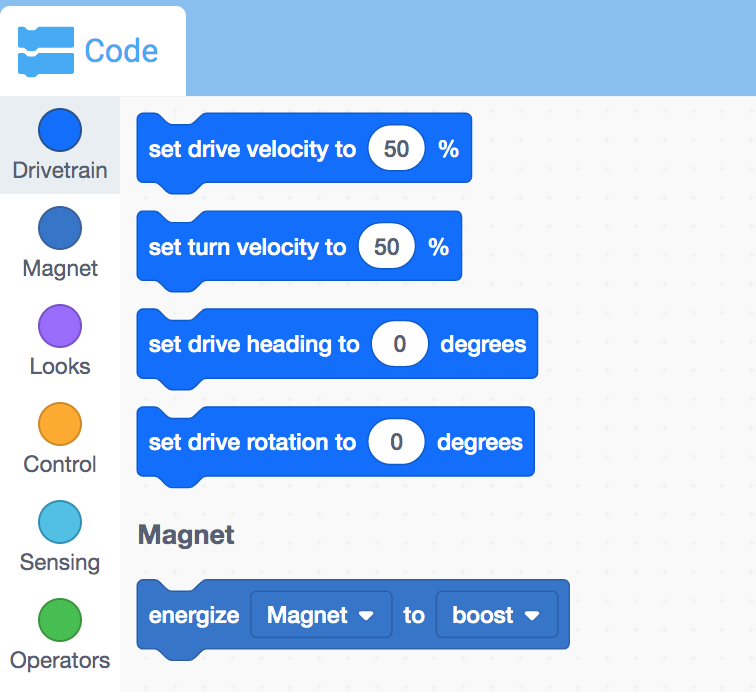Edit turn velocity value 50
Screen dimensions: 756x692
(x=386, y=246)
